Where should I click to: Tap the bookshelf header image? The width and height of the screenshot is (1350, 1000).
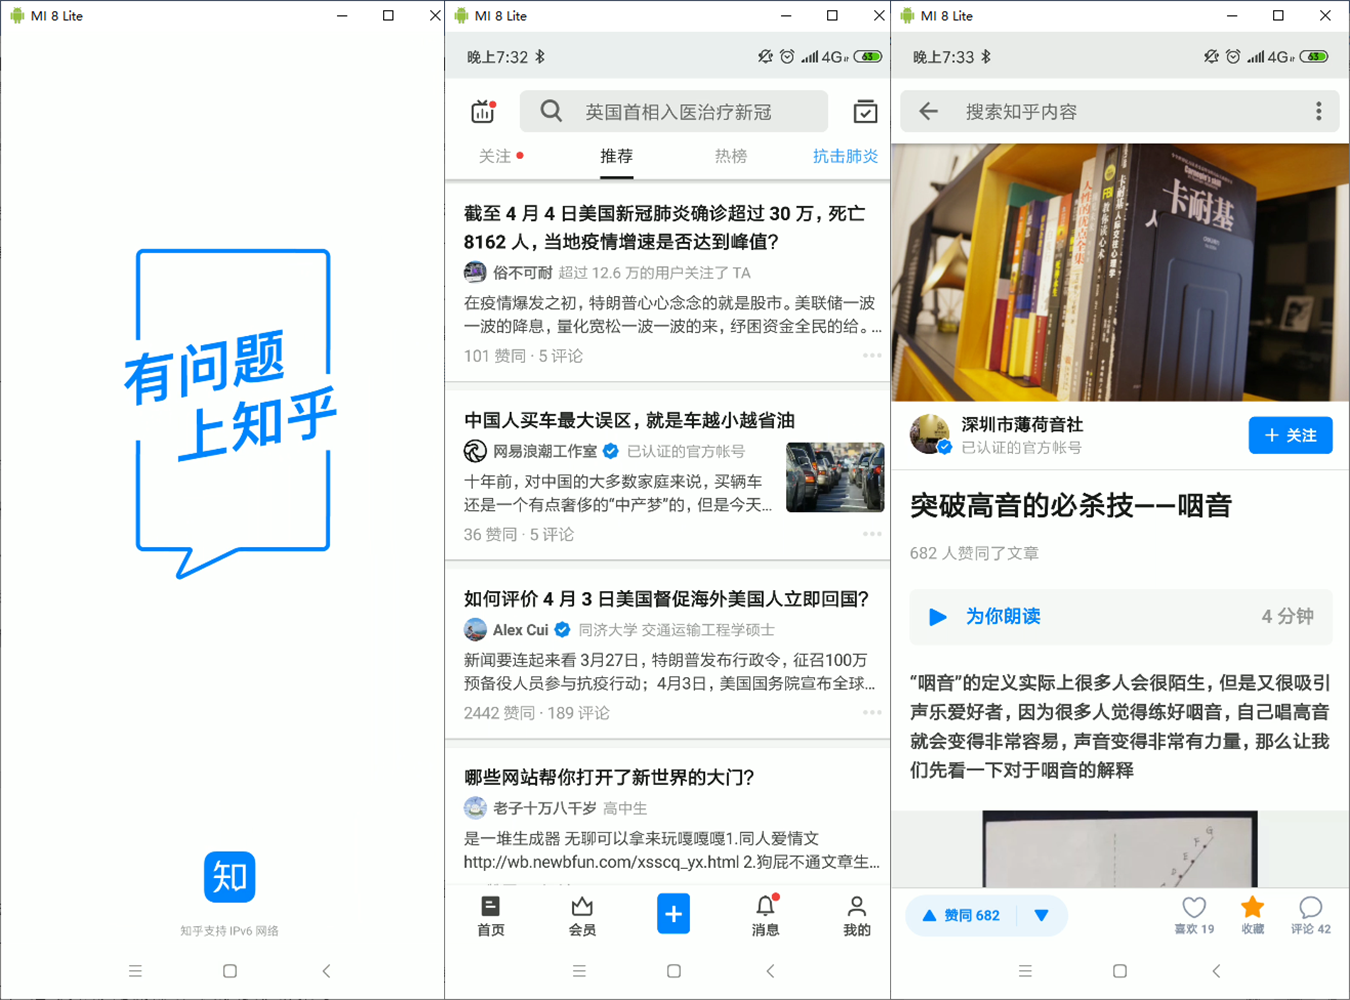[x=1120, y=272]
